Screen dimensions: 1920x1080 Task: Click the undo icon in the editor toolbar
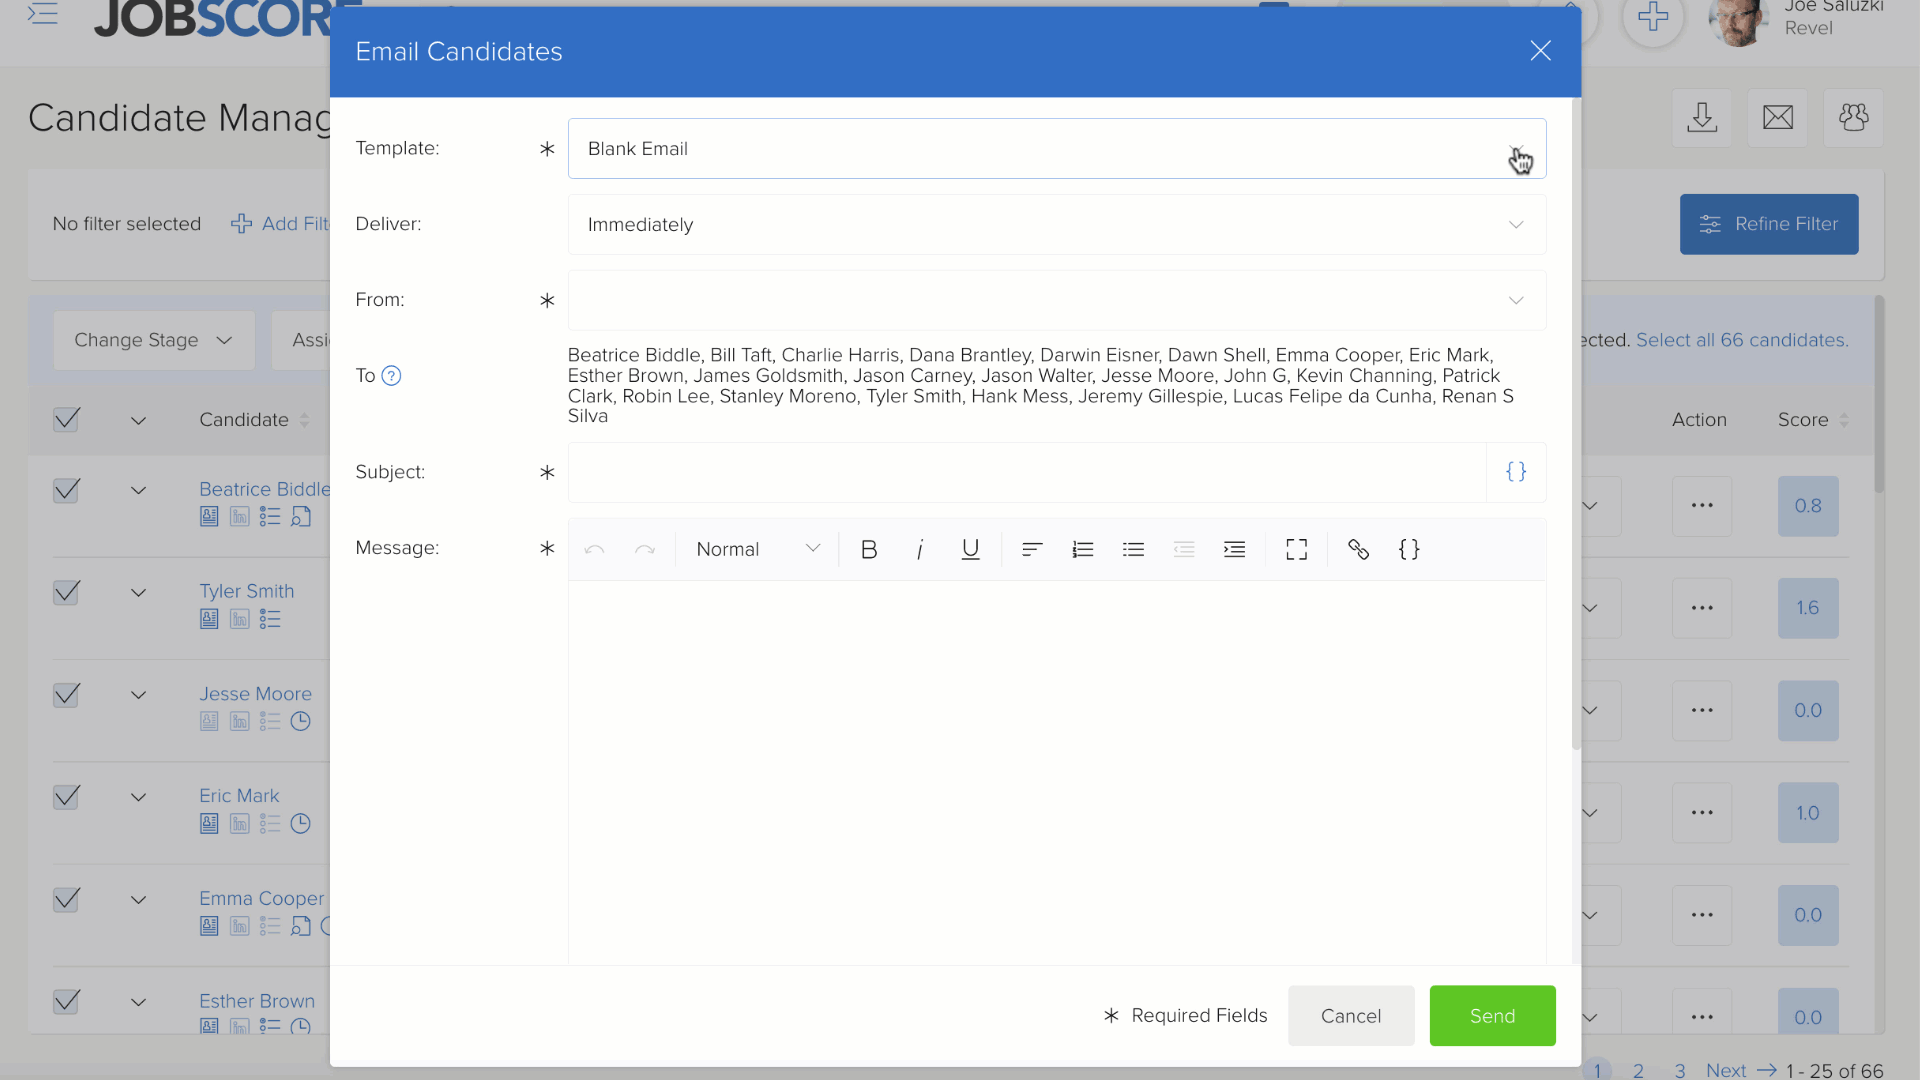[x=596, y=549]
